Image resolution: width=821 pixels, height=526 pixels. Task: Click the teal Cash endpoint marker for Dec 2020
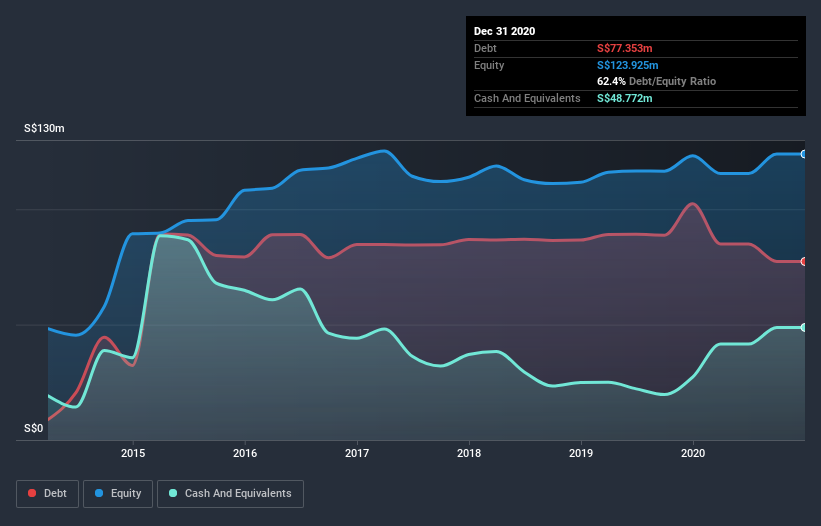pyautogui.click(x=804, y=328)
